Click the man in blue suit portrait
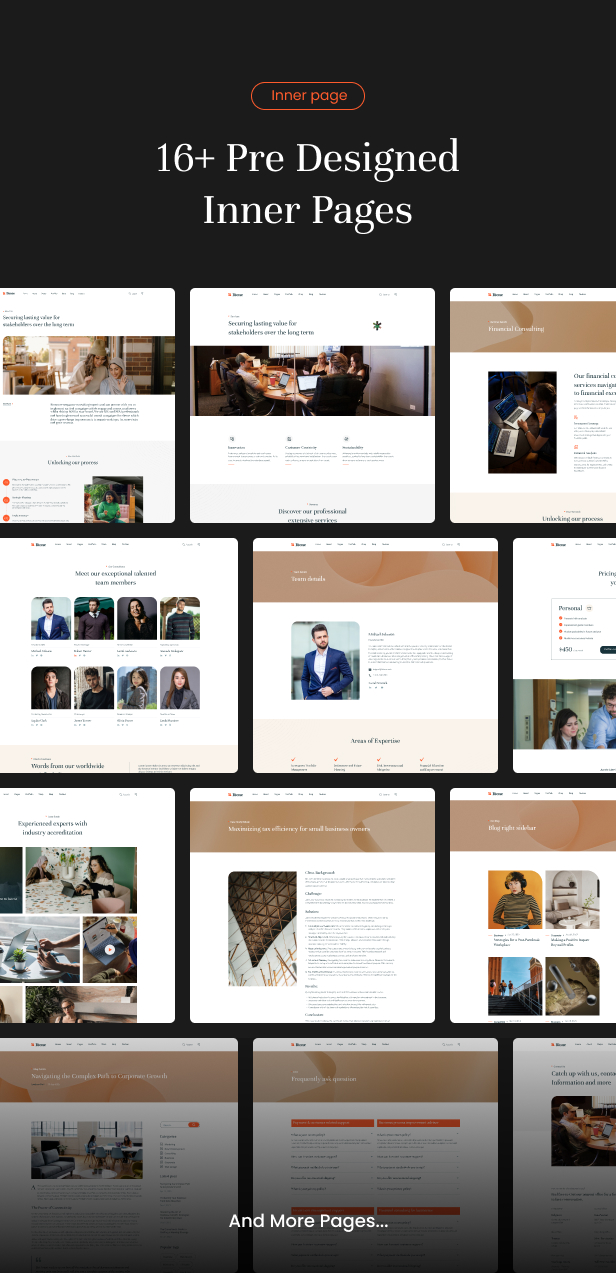Image resolution: width=616 pixels, height=1273 pixels. pyautogui.click(x=325, y=660)
